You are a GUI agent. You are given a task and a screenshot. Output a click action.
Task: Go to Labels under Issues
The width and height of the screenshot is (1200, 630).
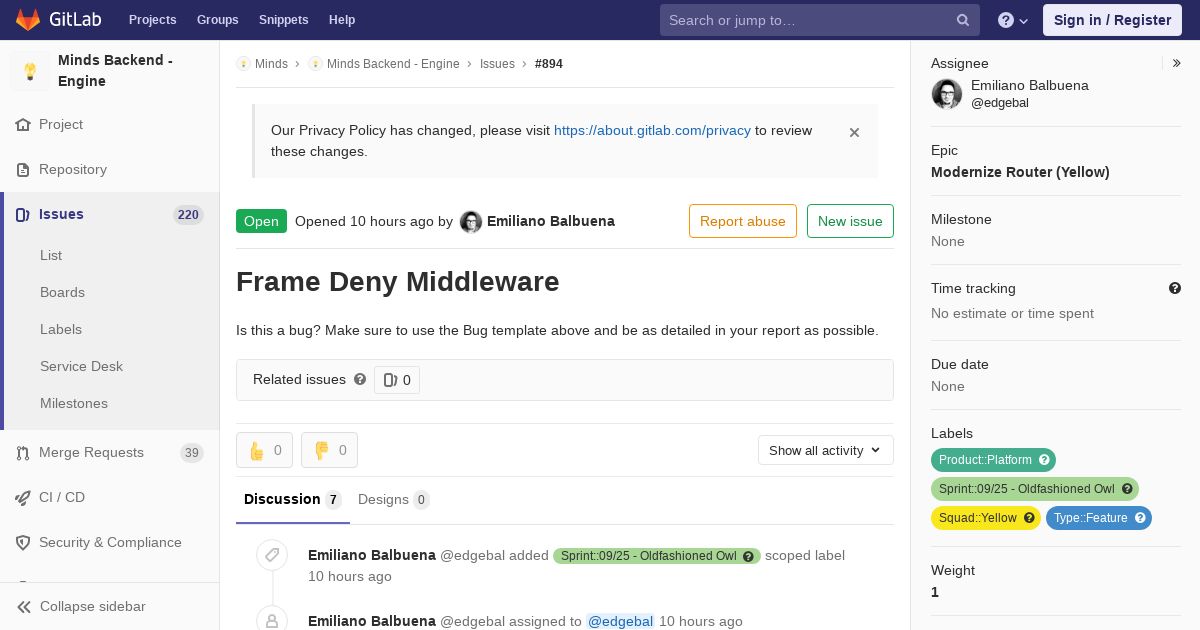61,330
